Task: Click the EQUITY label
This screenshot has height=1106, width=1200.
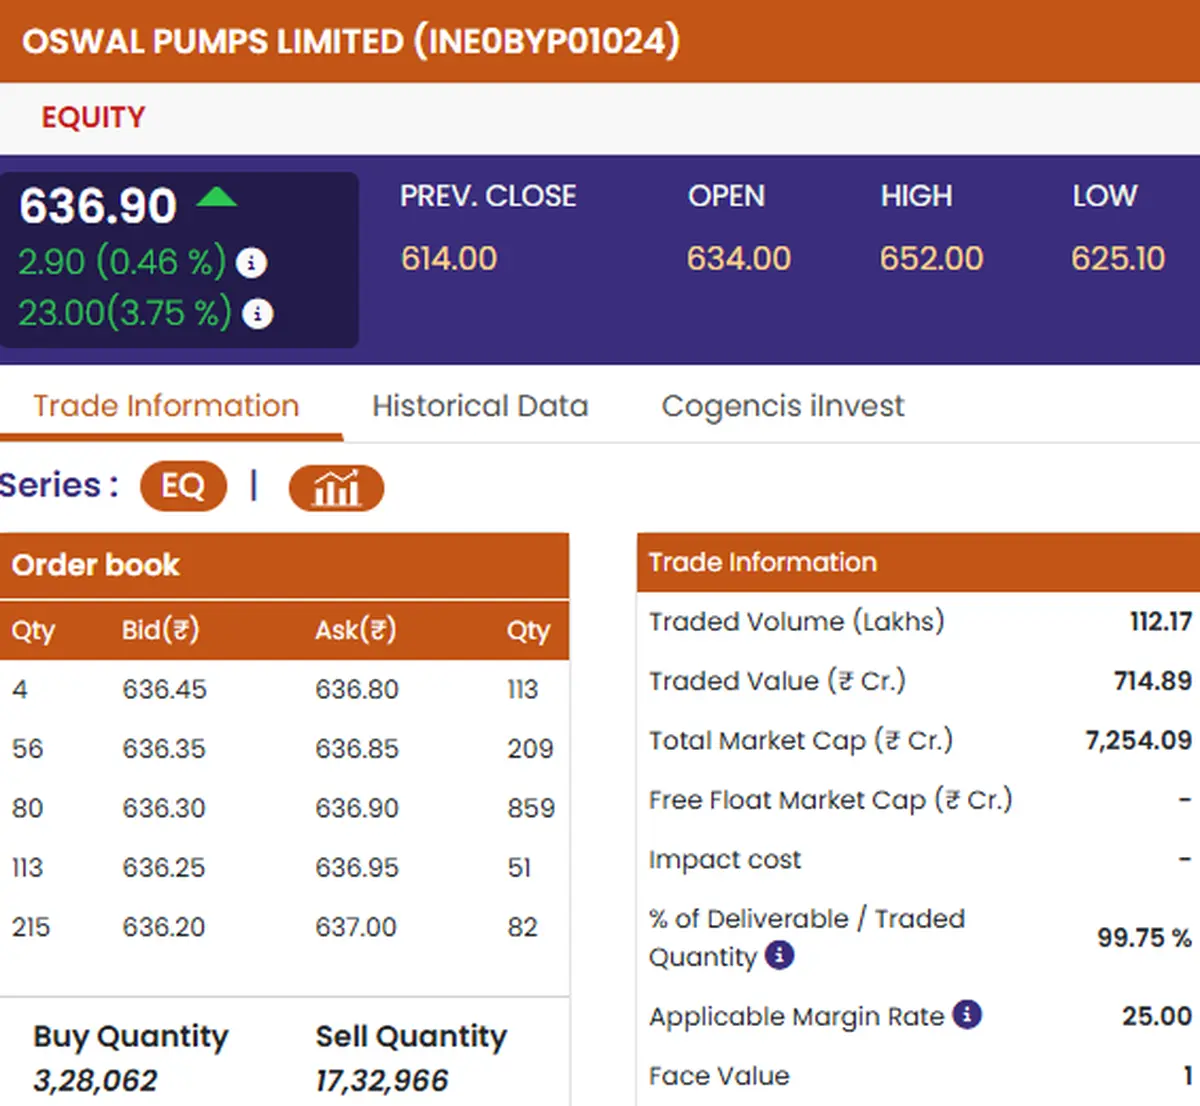Action: coord(93,117)
